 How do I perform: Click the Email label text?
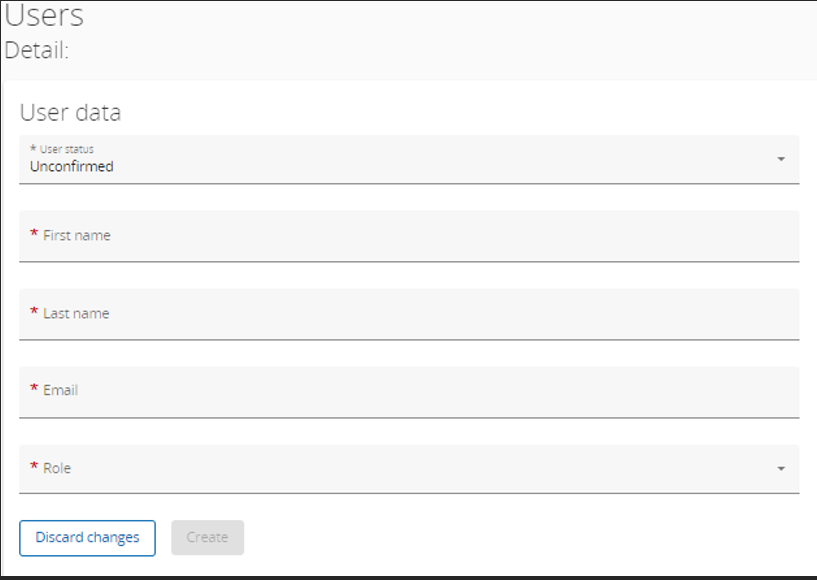(60, 390)
